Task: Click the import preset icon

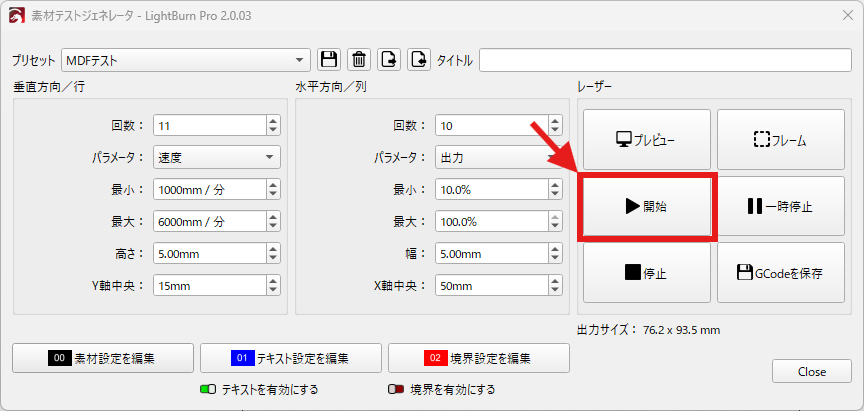Action: click(x=390, y=60)
